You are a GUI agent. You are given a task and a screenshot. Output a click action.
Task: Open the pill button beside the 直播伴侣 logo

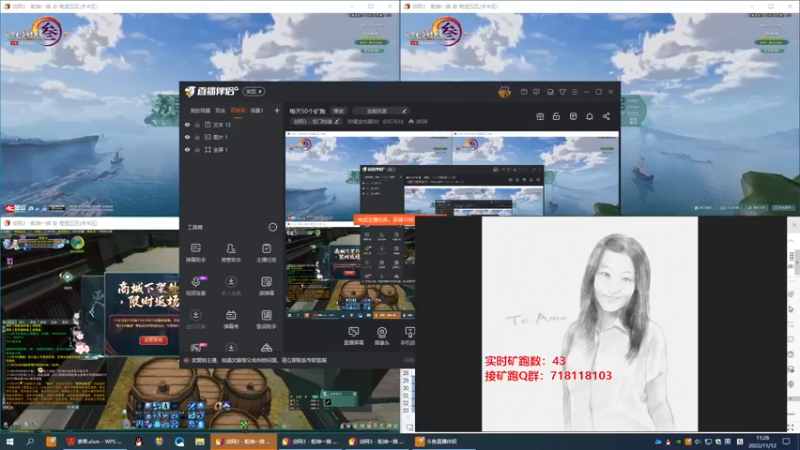[254, 91]
